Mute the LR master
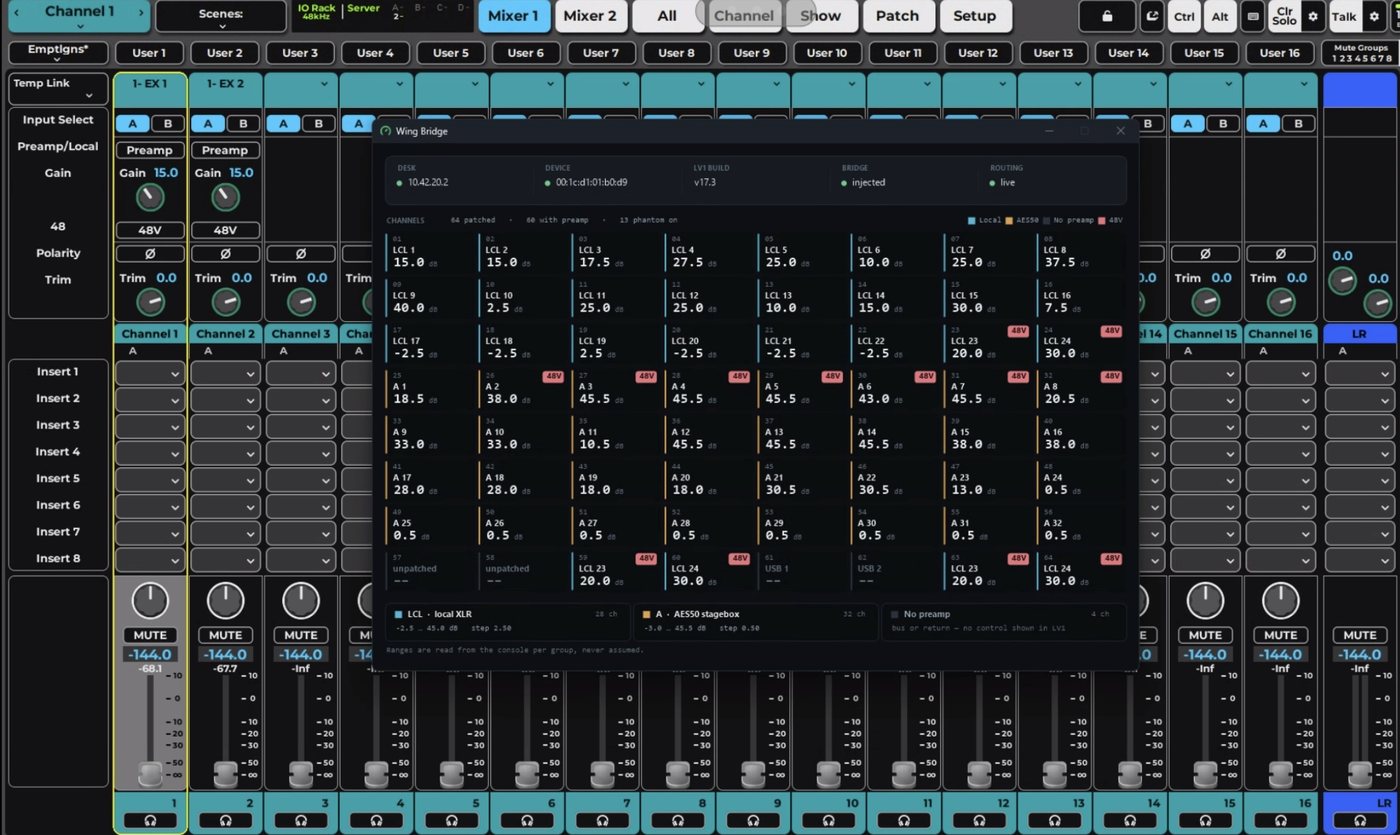 click(1360, 635)
